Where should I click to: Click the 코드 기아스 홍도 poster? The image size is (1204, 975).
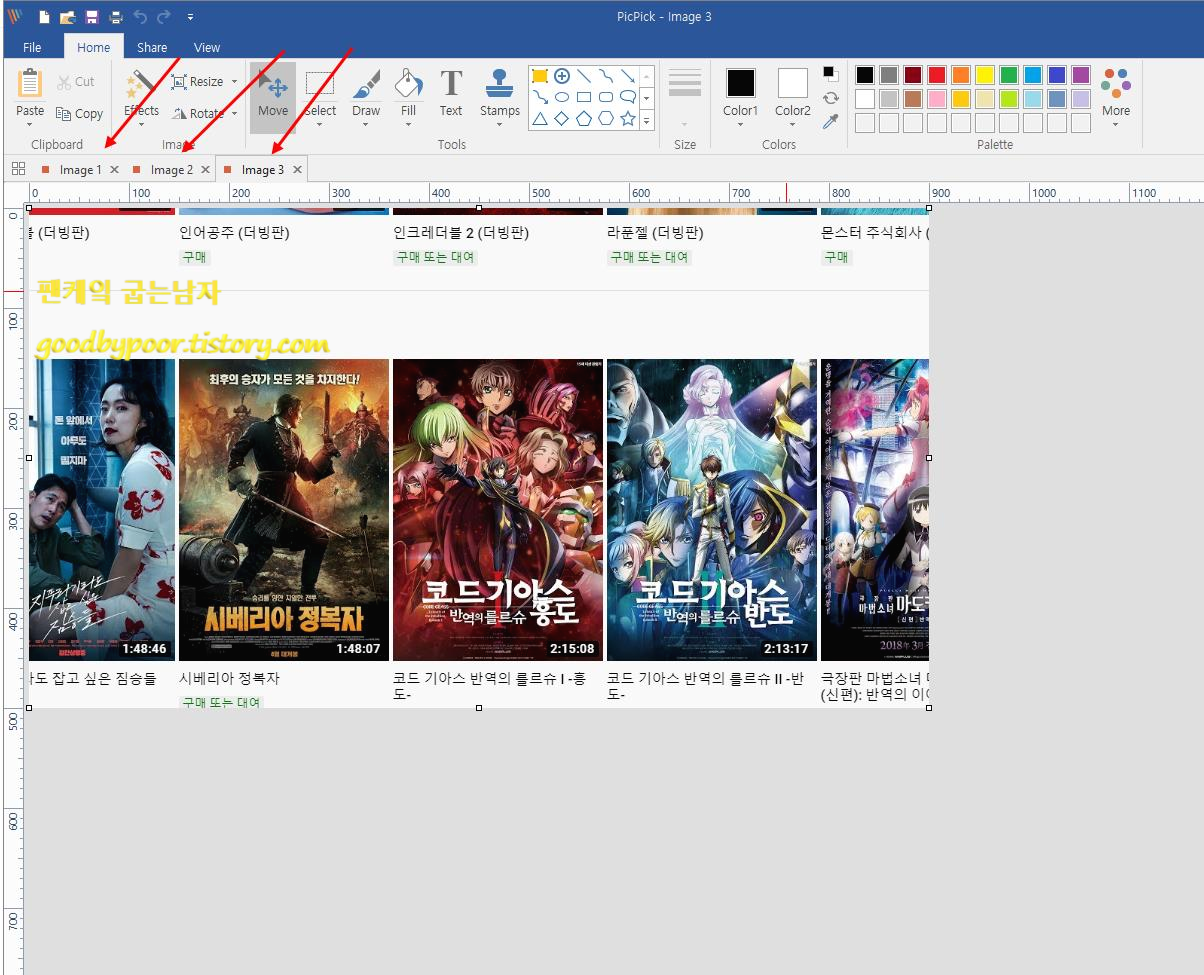498,510
